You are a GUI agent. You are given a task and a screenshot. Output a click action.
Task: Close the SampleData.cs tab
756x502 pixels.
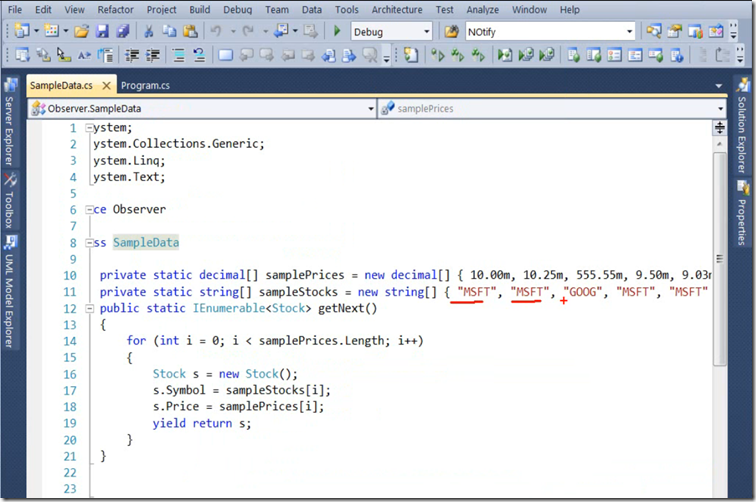tap(107, 86)
